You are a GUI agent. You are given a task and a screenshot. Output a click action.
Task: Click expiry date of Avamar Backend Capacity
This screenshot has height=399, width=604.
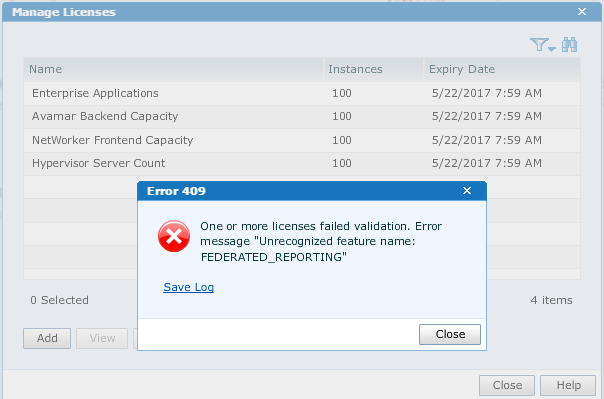(487, 116)
